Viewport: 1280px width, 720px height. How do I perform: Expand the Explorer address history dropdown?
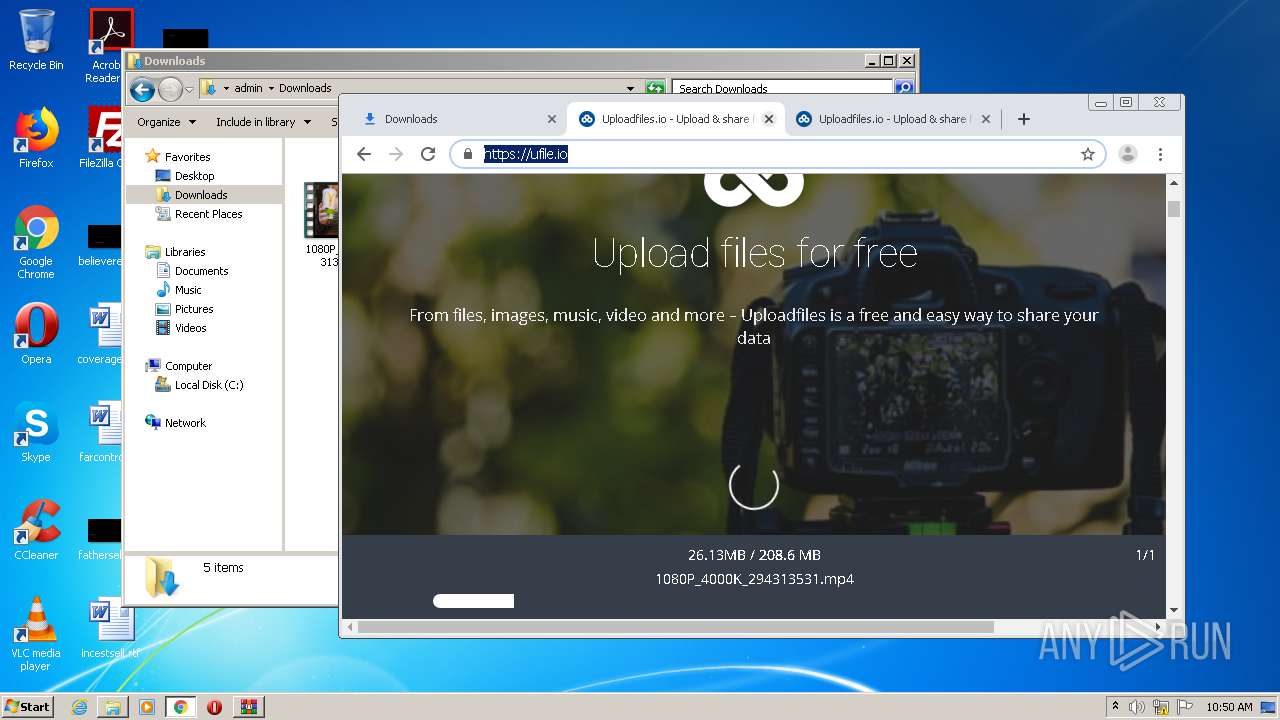click(x=630, y=88)
